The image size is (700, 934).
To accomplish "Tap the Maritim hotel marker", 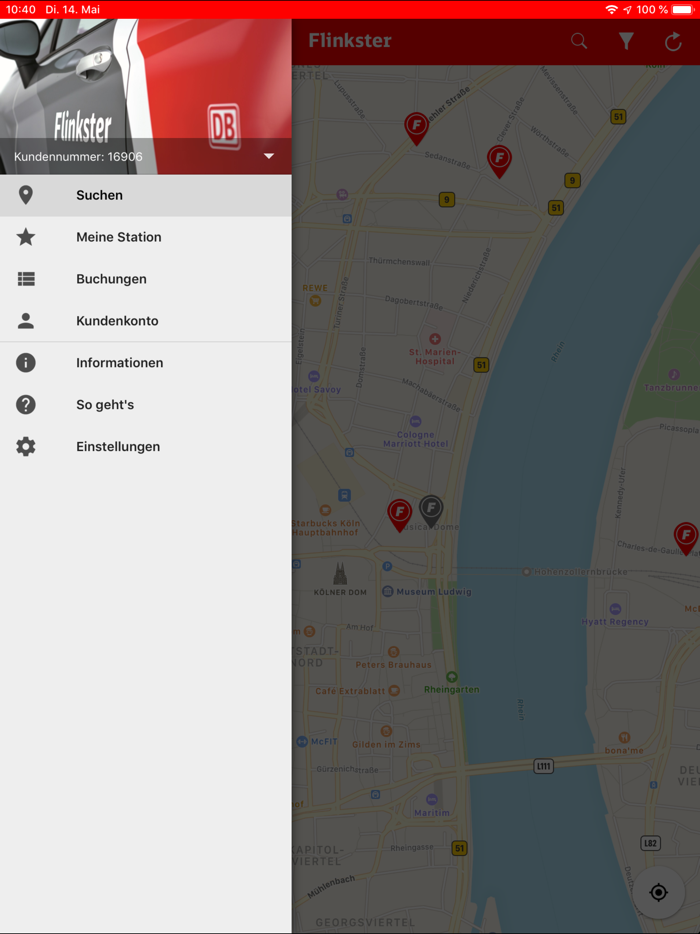I will coord(432,799).
